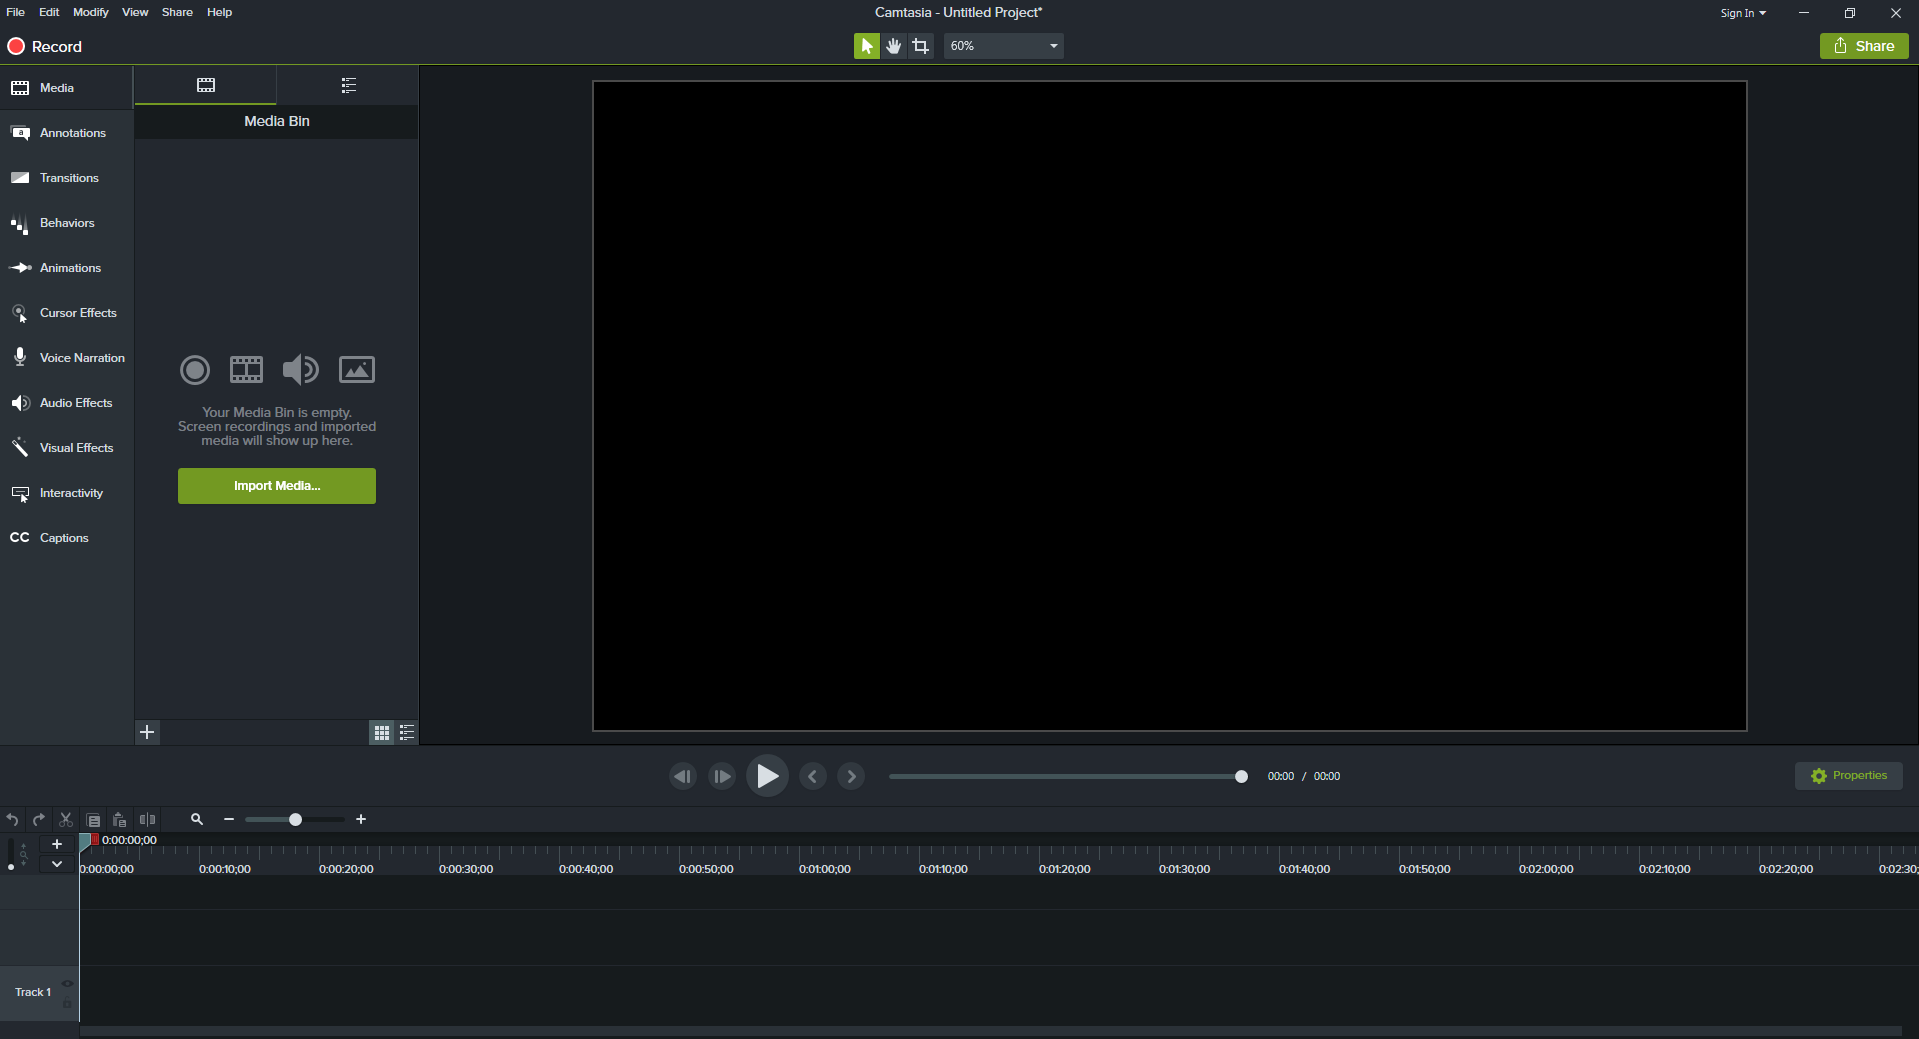Click the Split clip icon on timeline toolbar
This screenshot has height=1039, width=1919.
pos(147,820)
